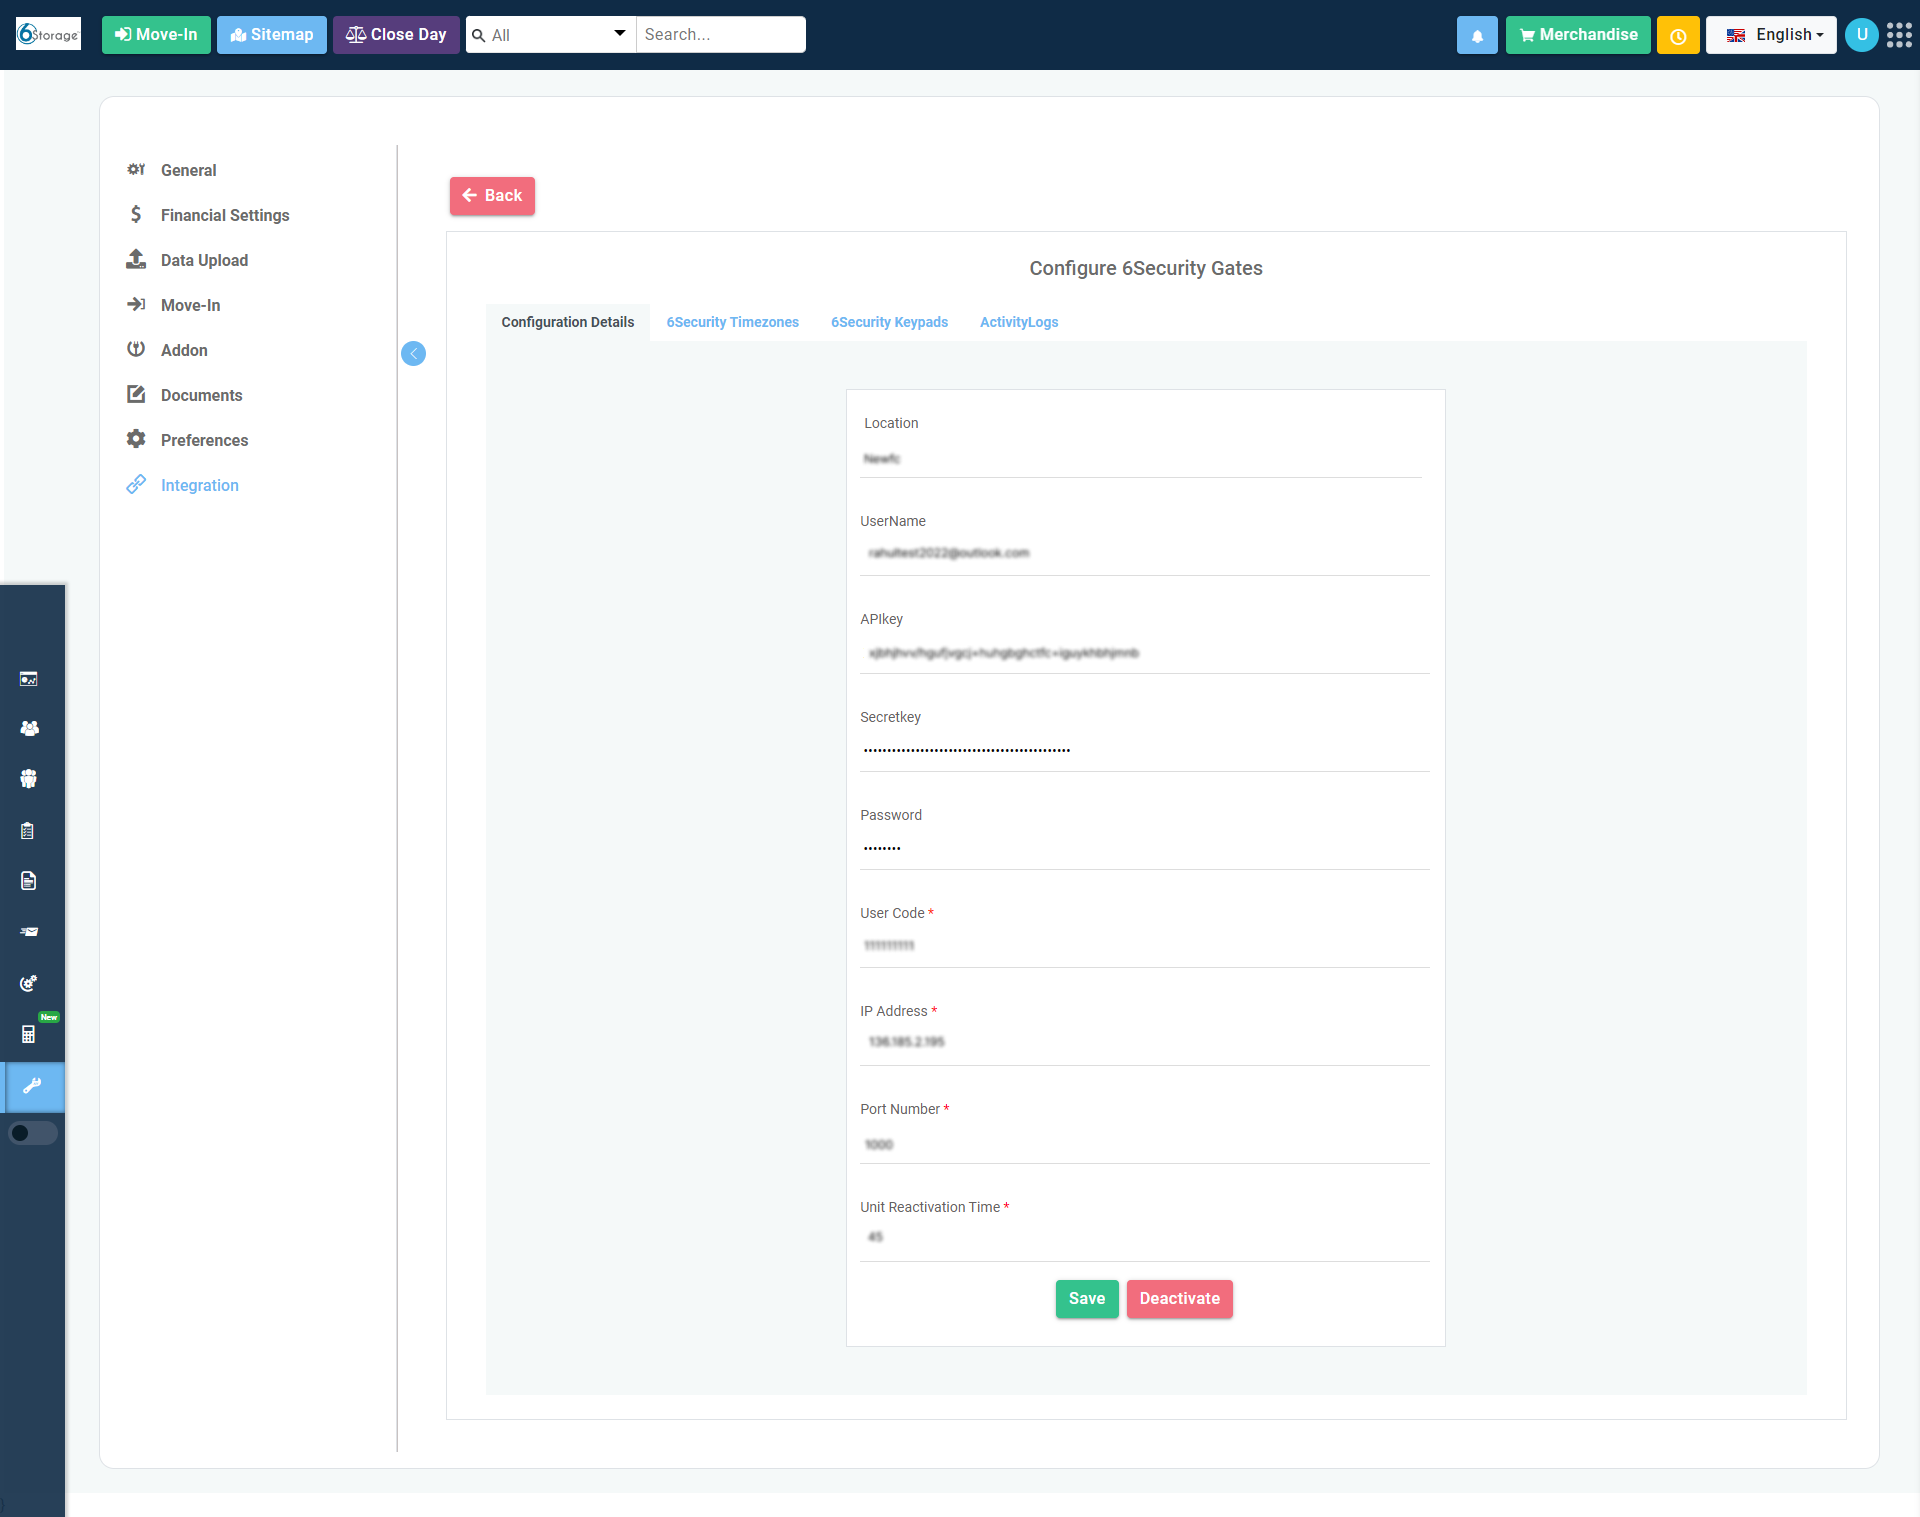This screenshot has height=1517, width=1920.
Task: Collapse the settings side menu arrow
Action: pos(413,353)
